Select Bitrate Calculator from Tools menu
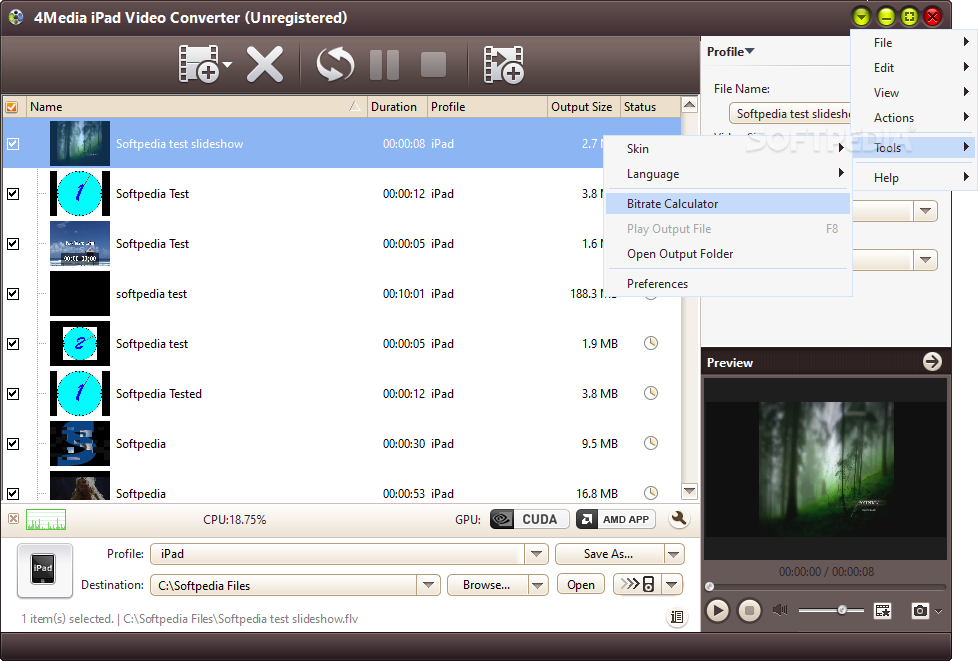 click(x=728, y=203)
